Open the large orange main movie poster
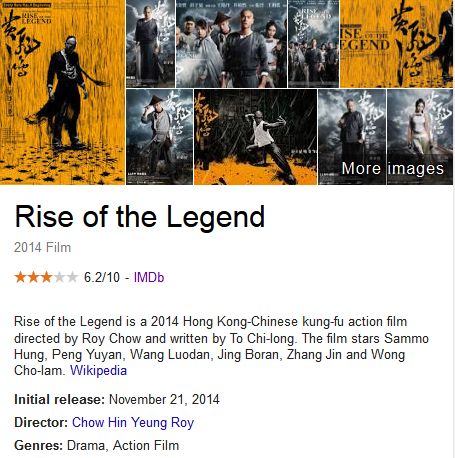This screenshot has height=458, width=455. click(x=62, y=92)
